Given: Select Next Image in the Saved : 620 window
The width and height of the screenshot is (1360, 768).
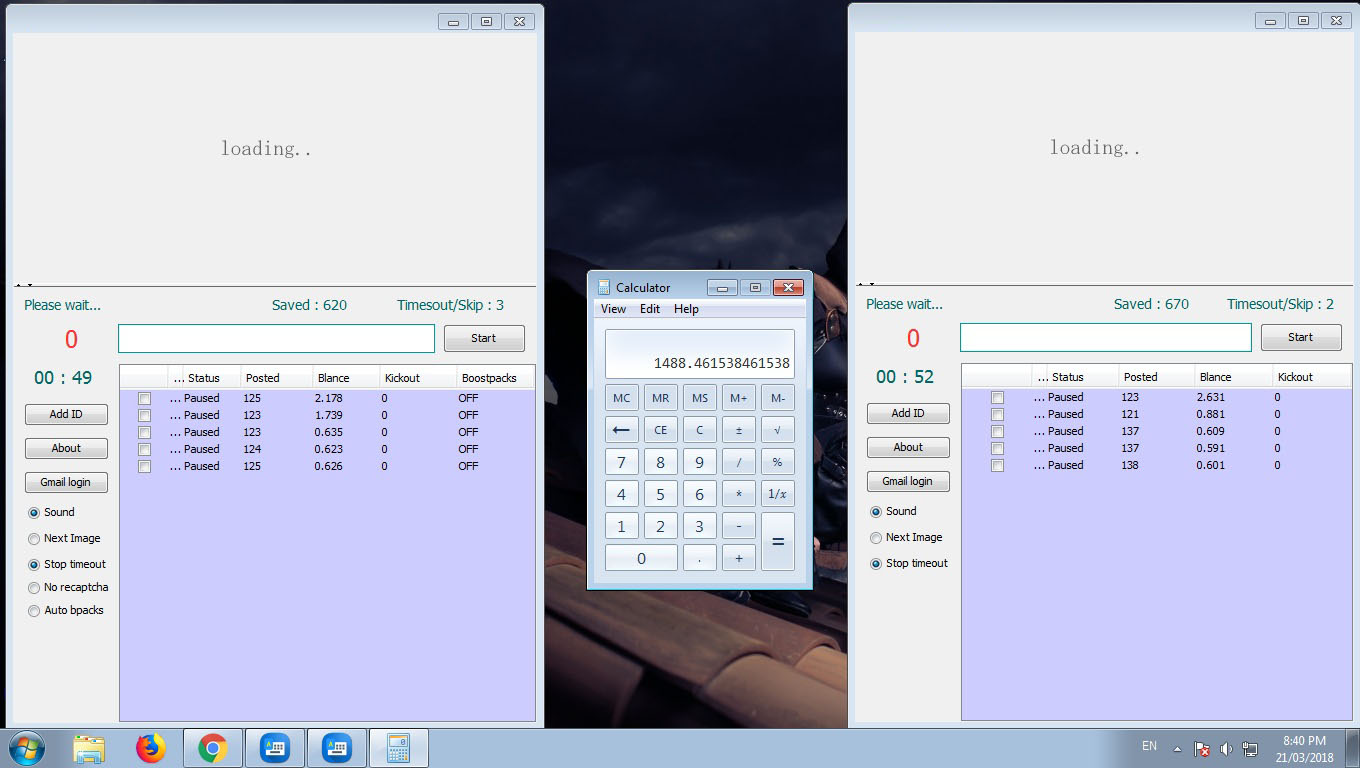Looking at the screenshot, I should point(64,539).
